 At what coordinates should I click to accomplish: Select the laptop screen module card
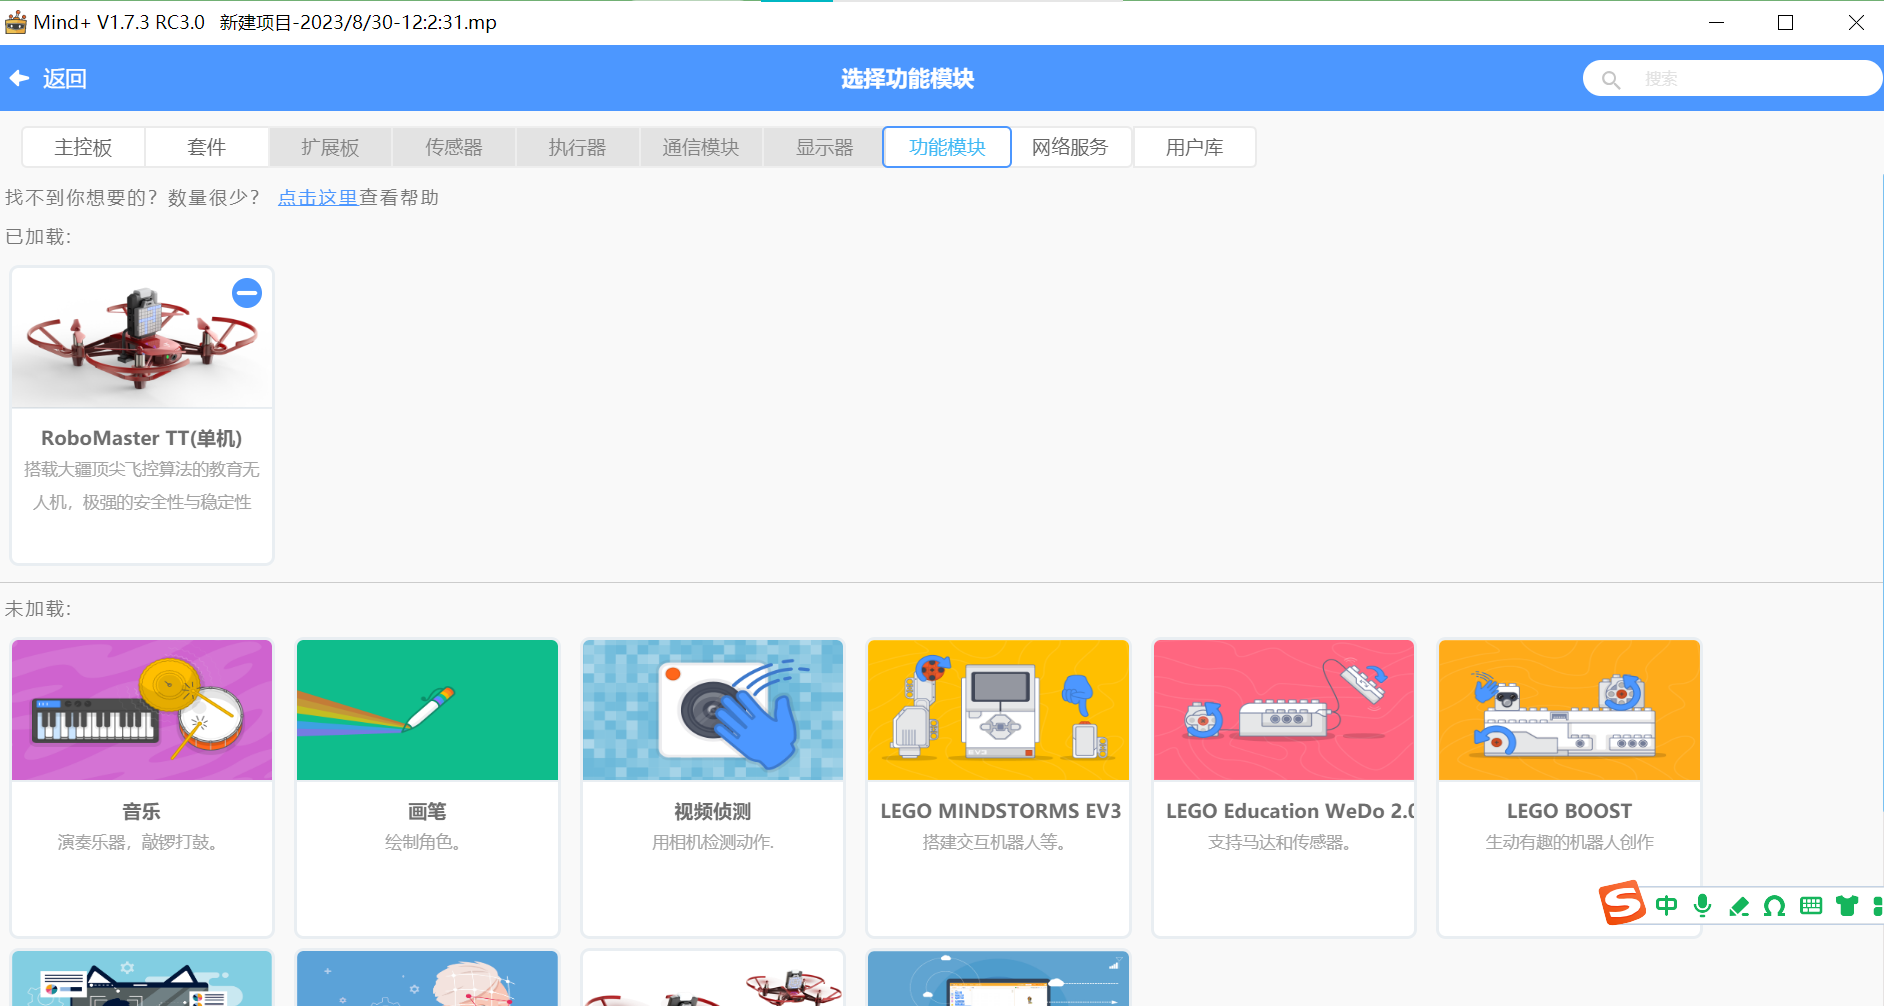[998, 978]
